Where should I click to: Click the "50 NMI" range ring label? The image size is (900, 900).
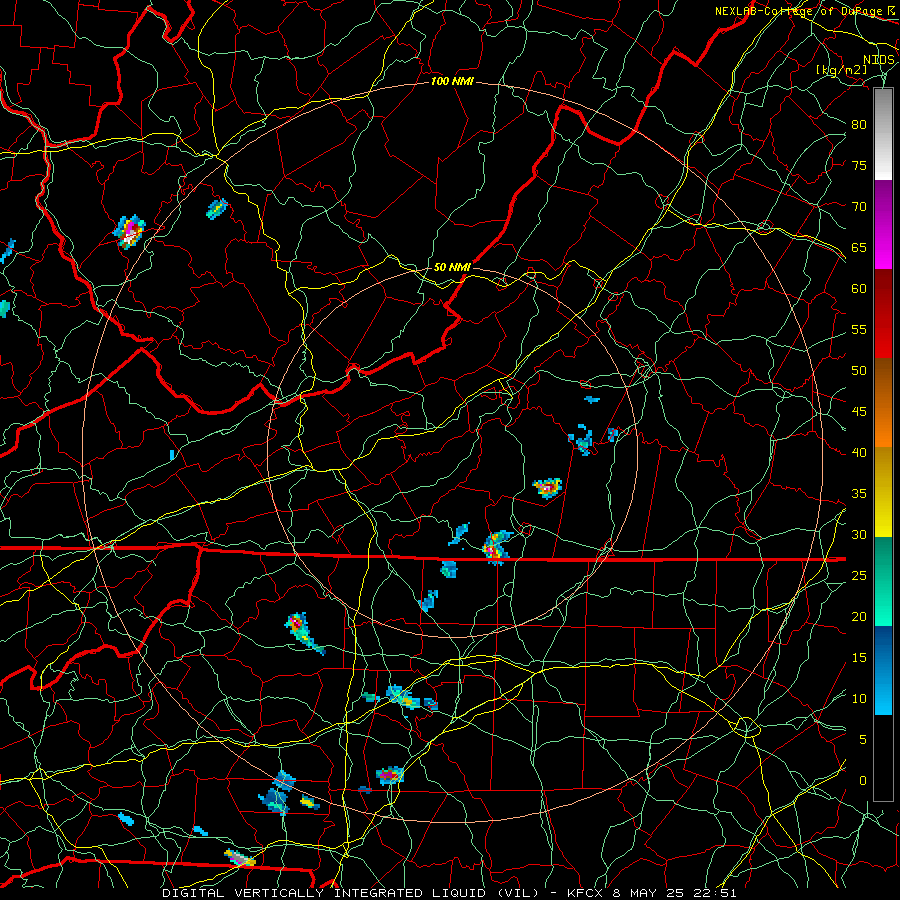point(452,267)
